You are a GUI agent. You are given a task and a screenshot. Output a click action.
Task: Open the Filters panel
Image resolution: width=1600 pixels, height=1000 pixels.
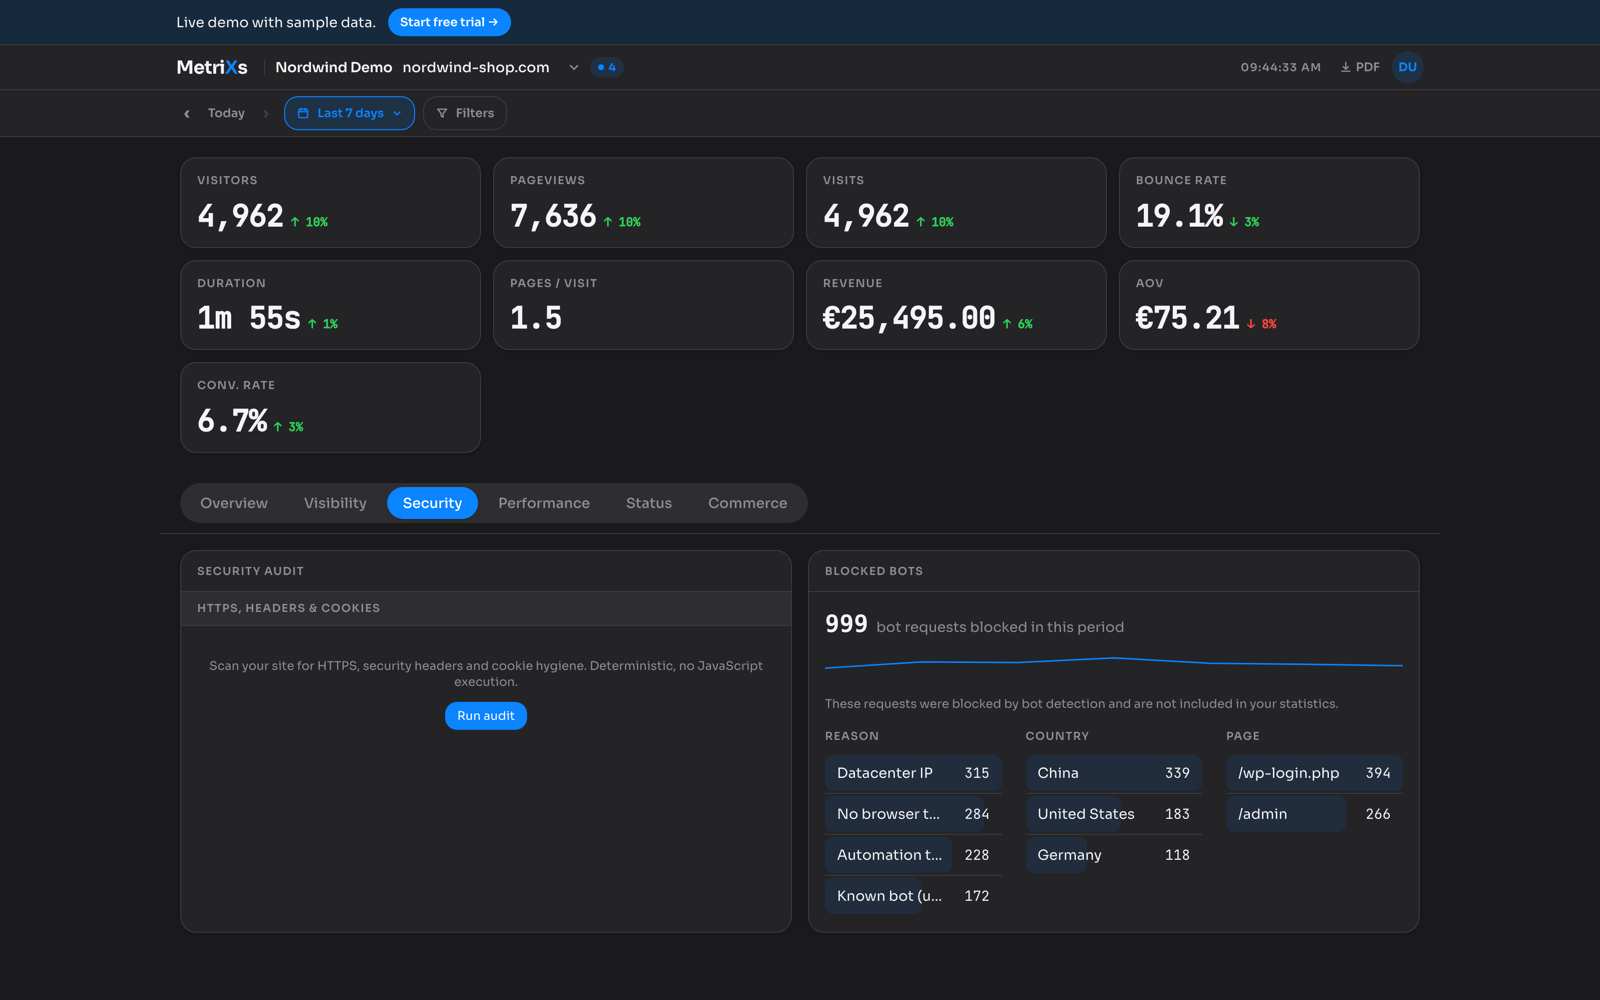coord(465,113)
